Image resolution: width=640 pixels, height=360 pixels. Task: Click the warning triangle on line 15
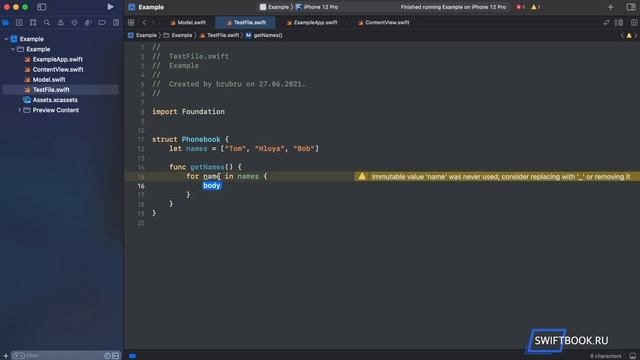pos(362,176)
